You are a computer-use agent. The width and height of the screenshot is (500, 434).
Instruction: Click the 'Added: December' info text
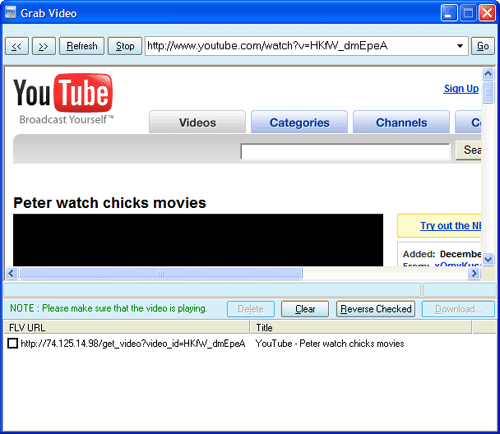442,254
